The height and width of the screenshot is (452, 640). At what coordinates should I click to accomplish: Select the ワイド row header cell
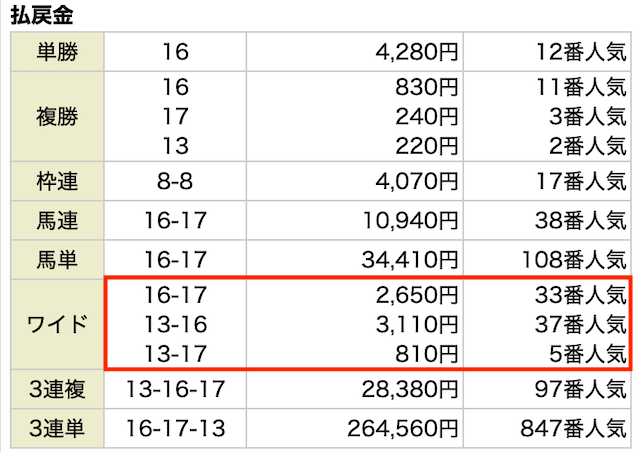pos(57,324)
